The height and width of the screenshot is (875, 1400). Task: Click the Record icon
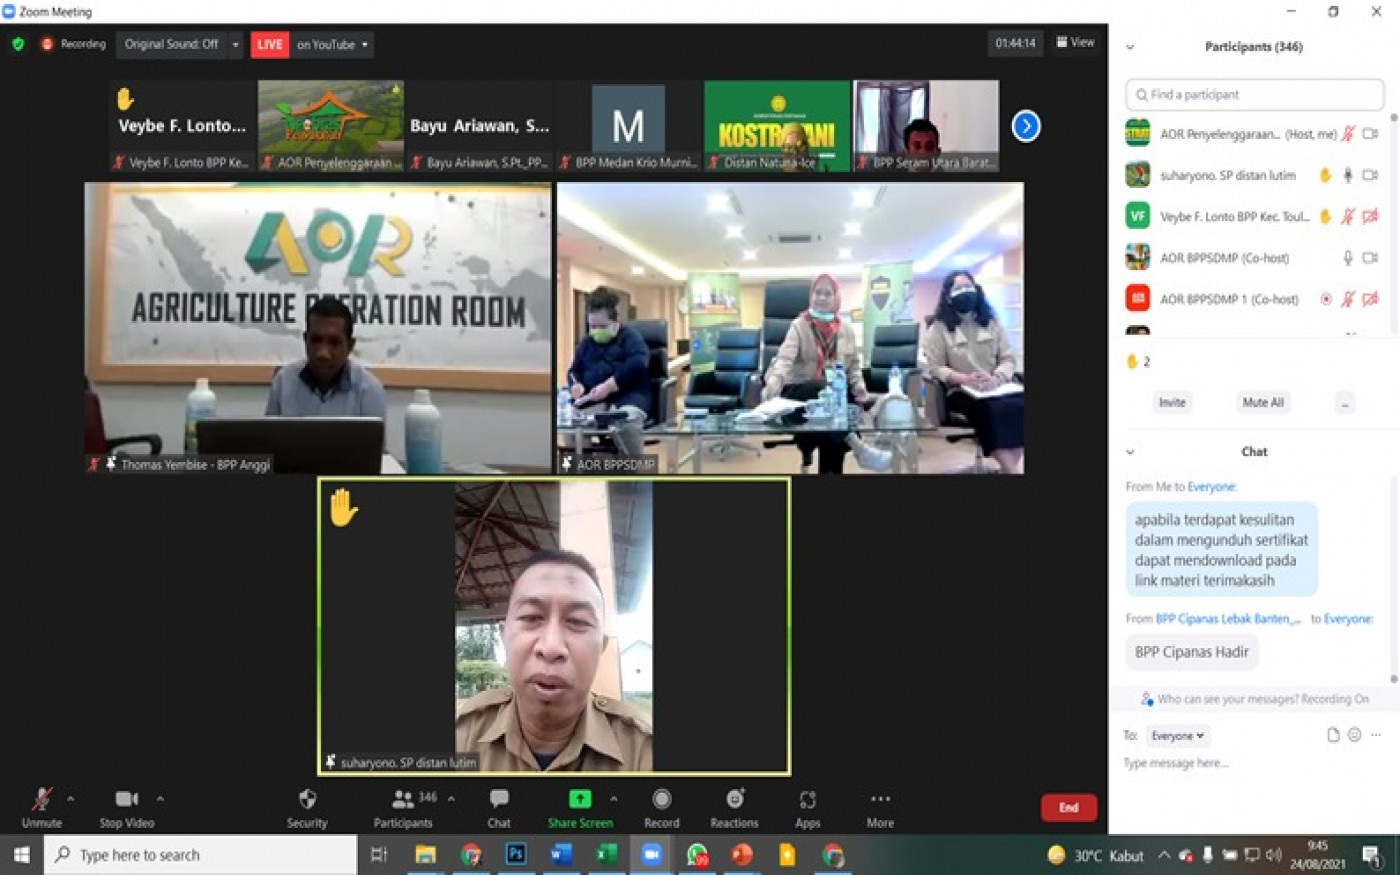click(x=661, y=800)
